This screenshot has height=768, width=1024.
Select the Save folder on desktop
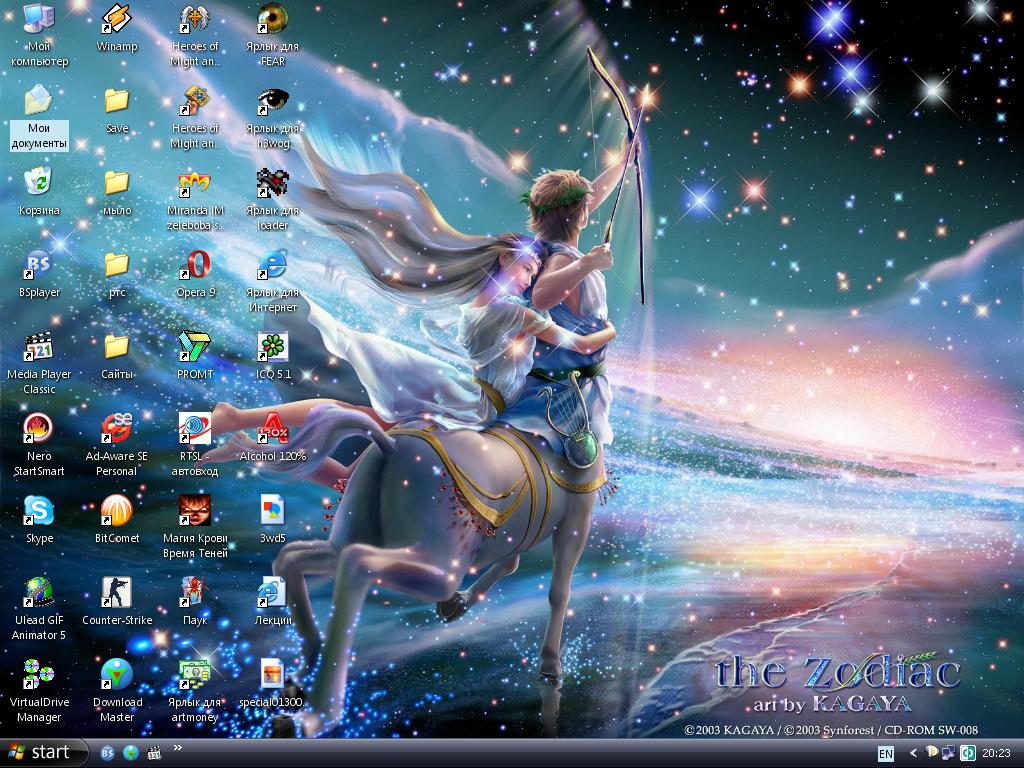pyautogui.click(x=117, y=110)
